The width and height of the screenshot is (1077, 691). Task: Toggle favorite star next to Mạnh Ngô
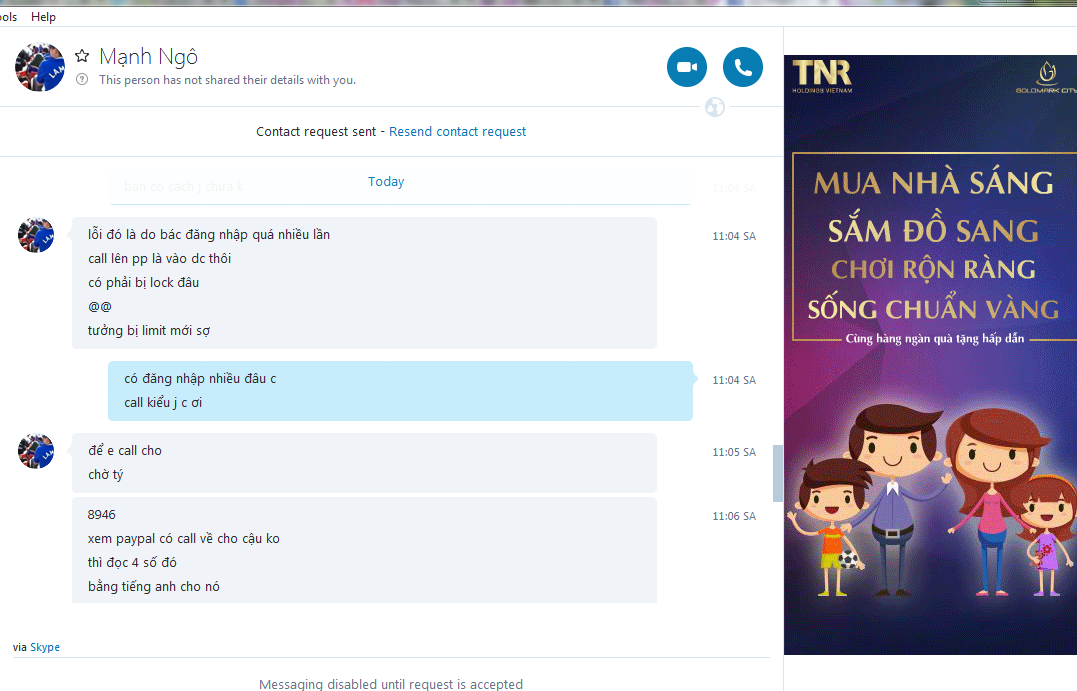click(x=82, y=56)
